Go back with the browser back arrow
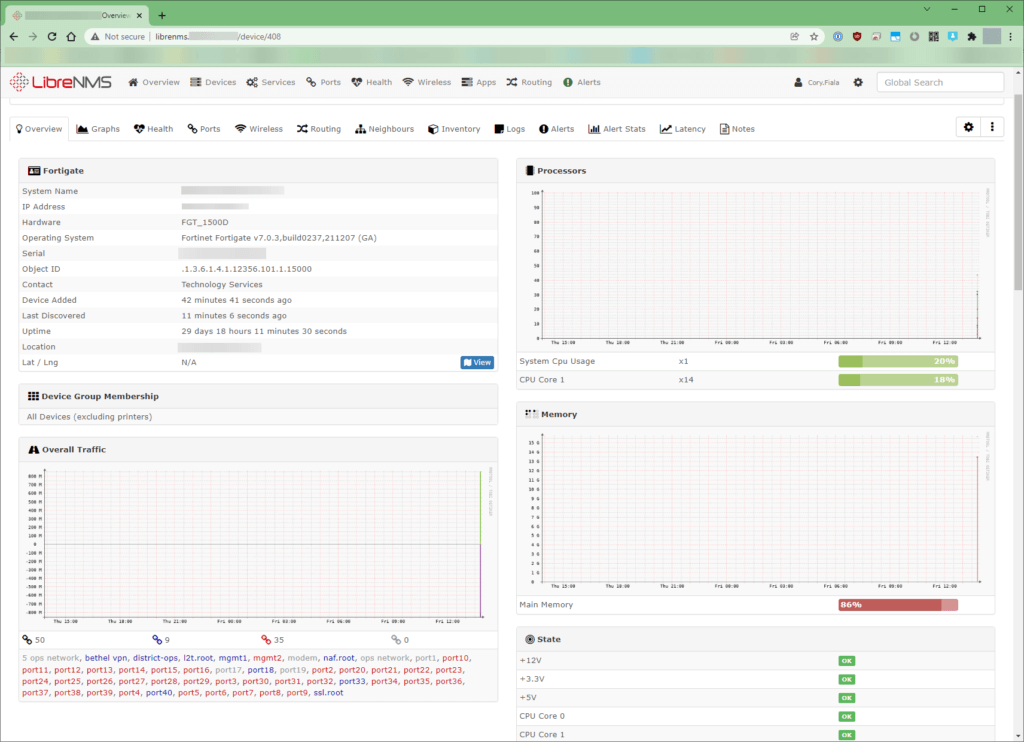The width and height of the screenshot is (1024, 742). (14, 37)
